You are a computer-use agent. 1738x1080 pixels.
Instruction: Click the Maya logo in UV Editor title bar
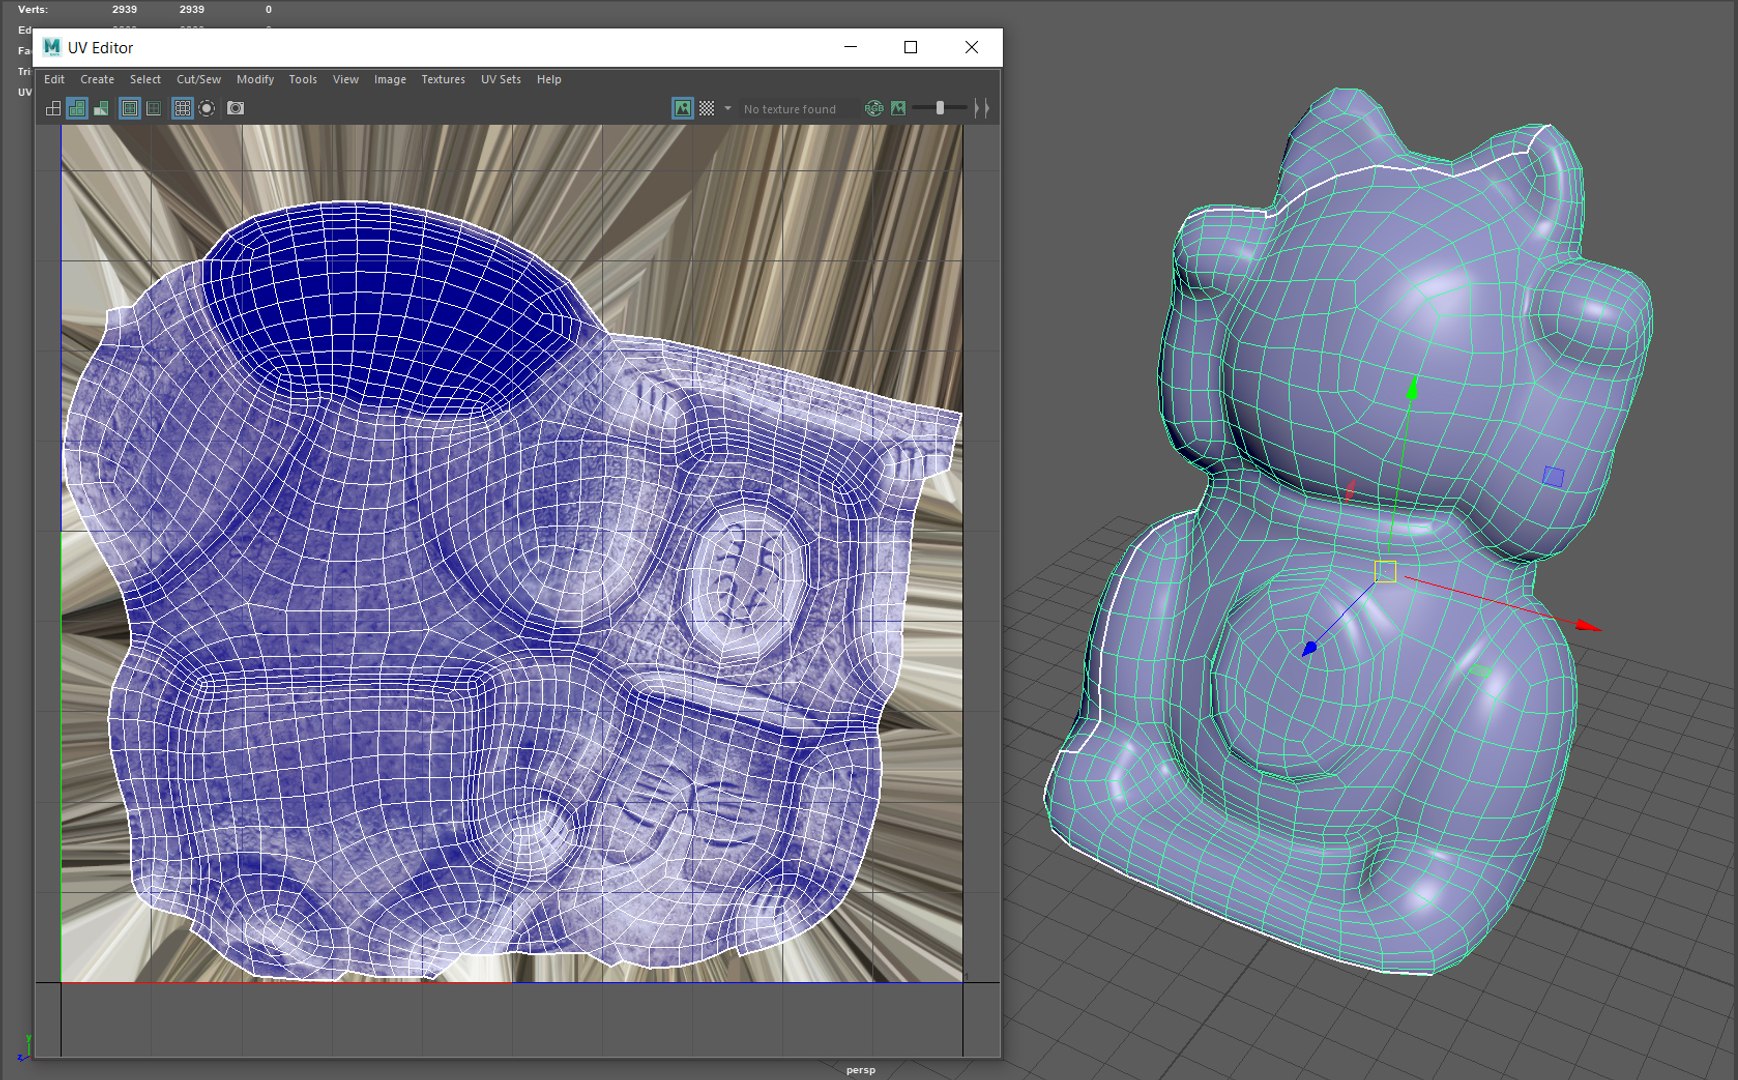52,47
